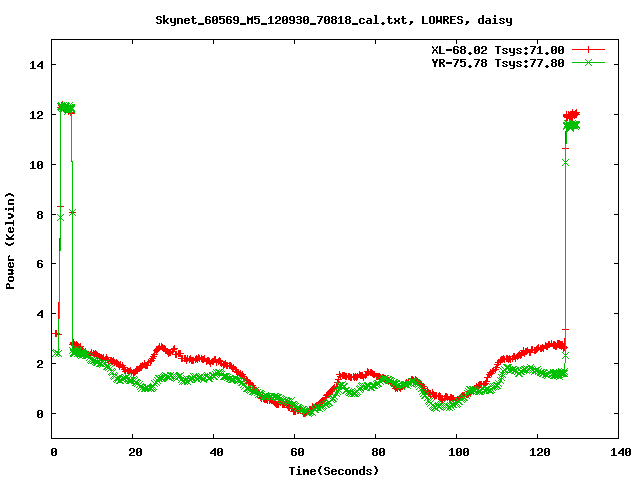Click the Power (Kelvin) y-axis label

pos(10,241)
